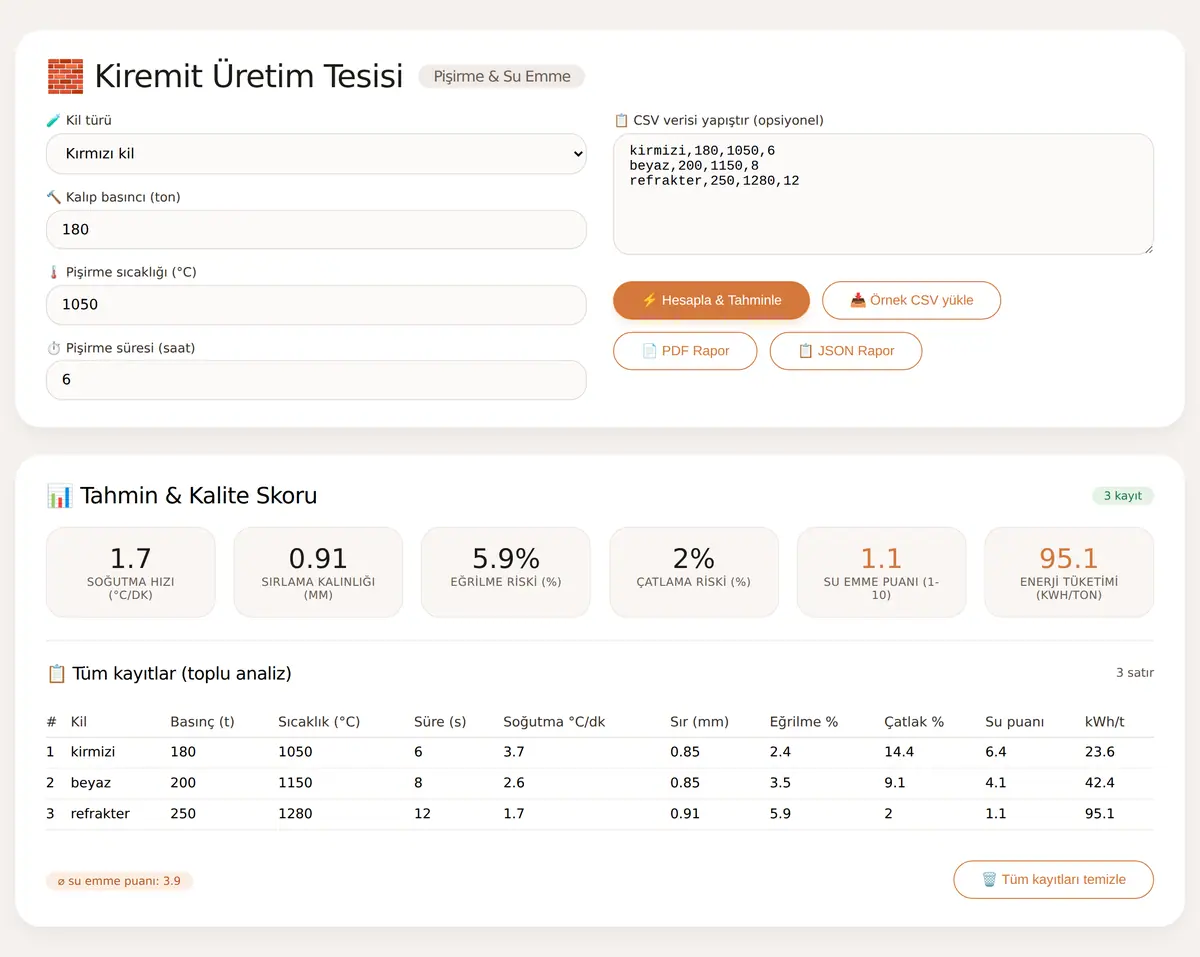Viewport: 1200px width, 957px height.
Task: Click the clipboard icon beside CSV verisi yapıştır
Action: point(621,121)
